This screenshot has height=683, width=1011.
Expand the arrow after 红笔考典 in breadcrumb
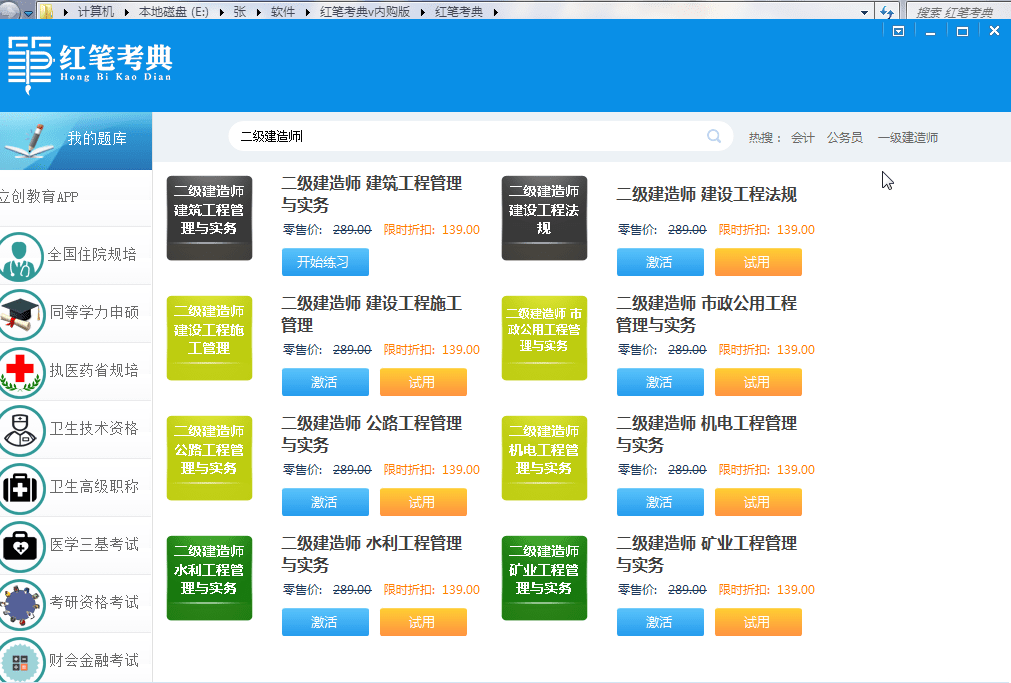coord(495,12)
